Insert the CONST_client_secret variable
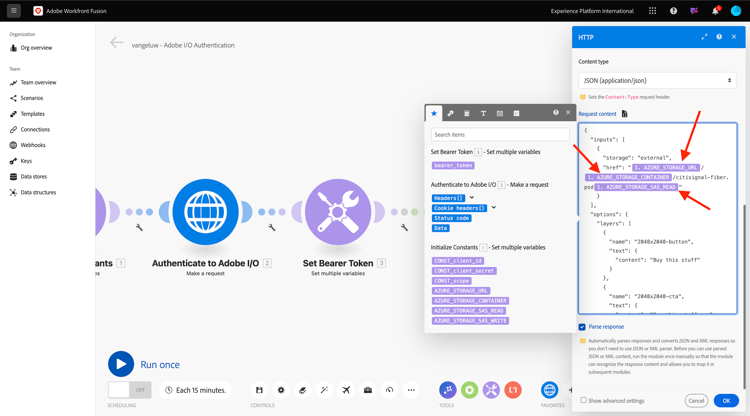 [x=464, y=271]
